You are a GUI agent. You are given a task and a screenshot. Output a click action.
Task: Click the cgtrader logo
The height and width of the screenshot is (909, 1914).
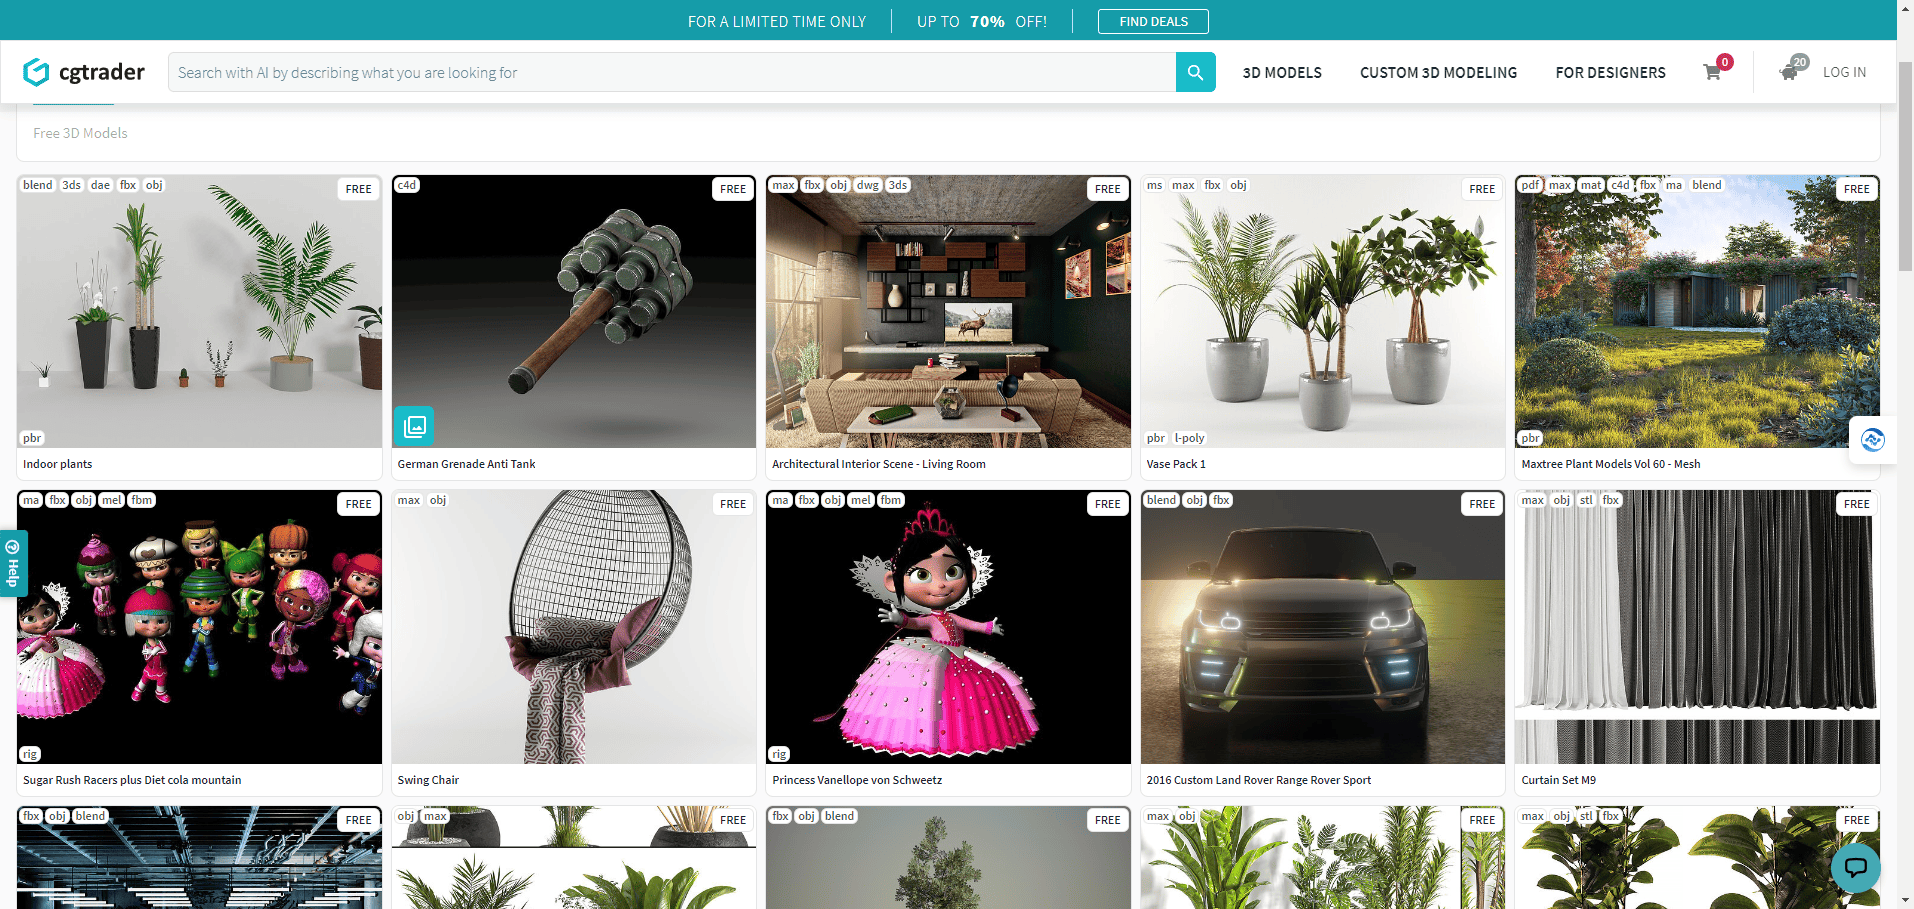click(x=84, y=72)
